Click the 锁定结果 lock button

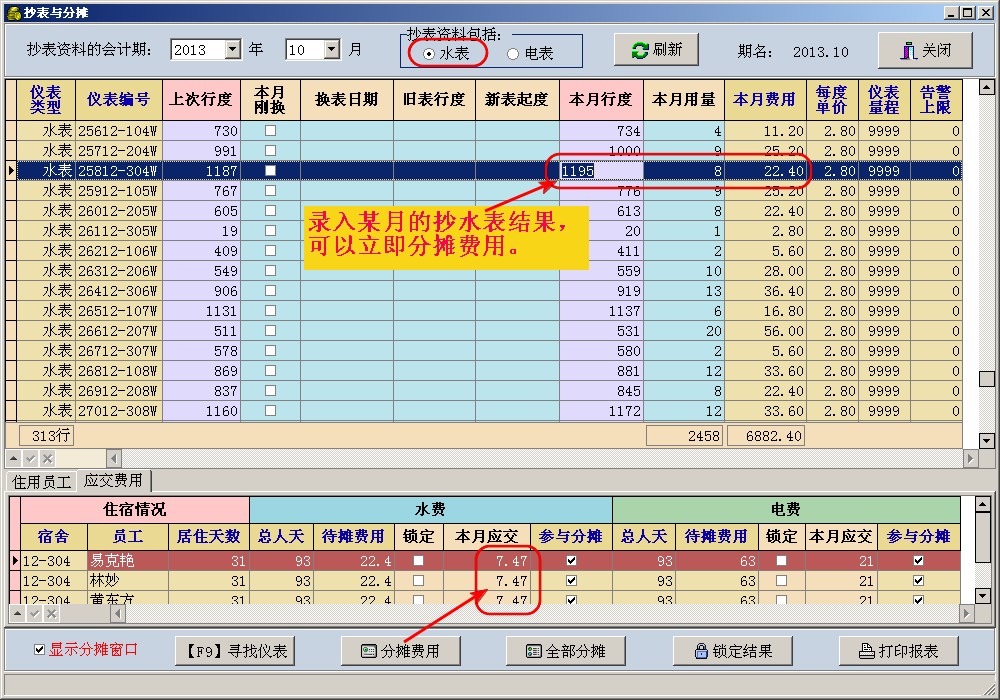click(734, 651)
